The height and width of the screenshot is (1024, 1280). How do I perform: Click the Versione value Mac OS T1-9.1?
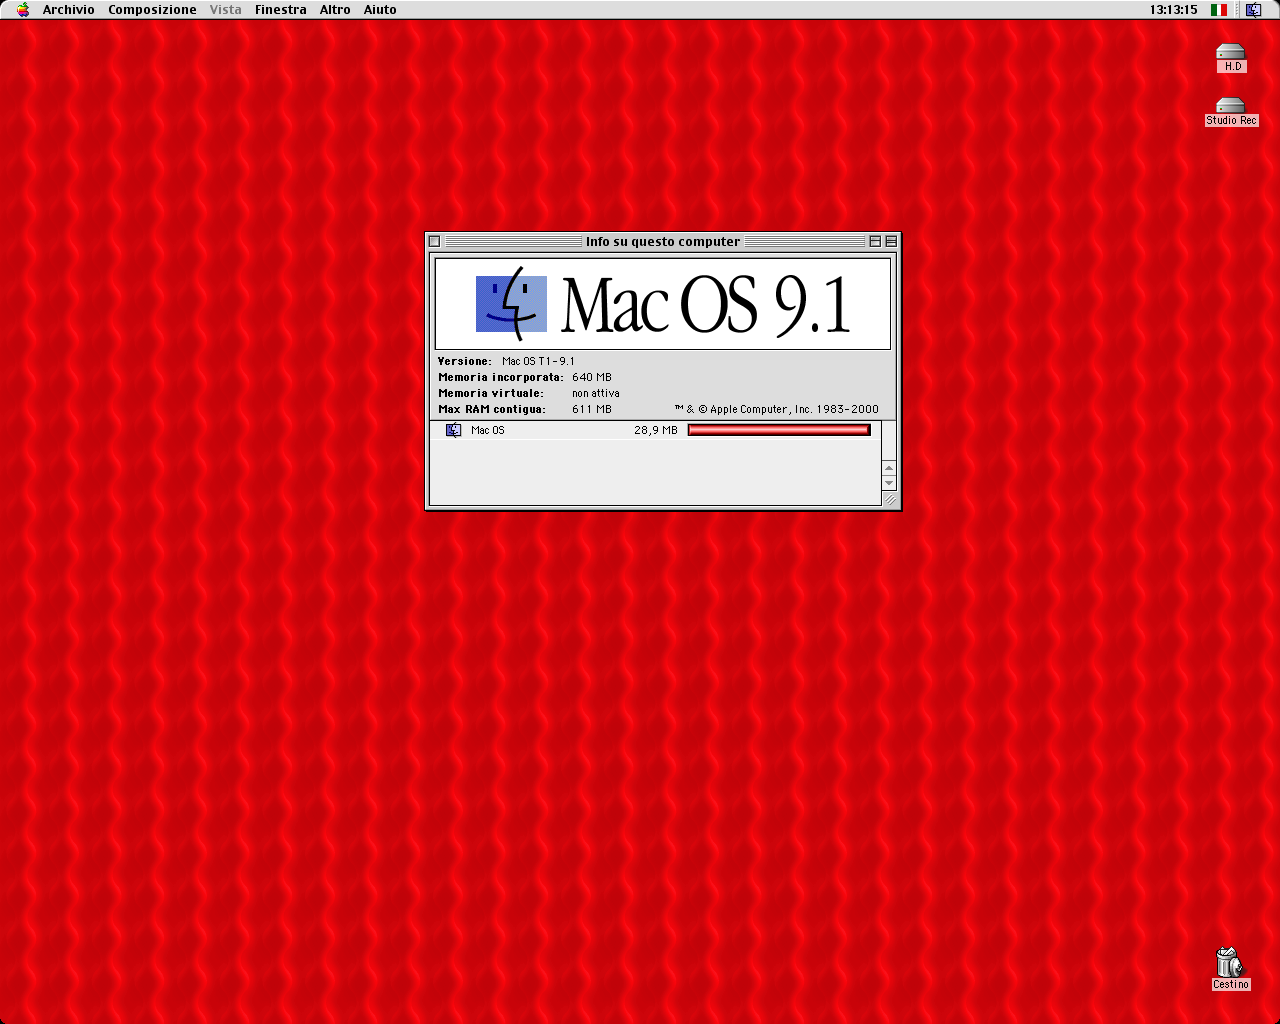click(x=538, y=361)
